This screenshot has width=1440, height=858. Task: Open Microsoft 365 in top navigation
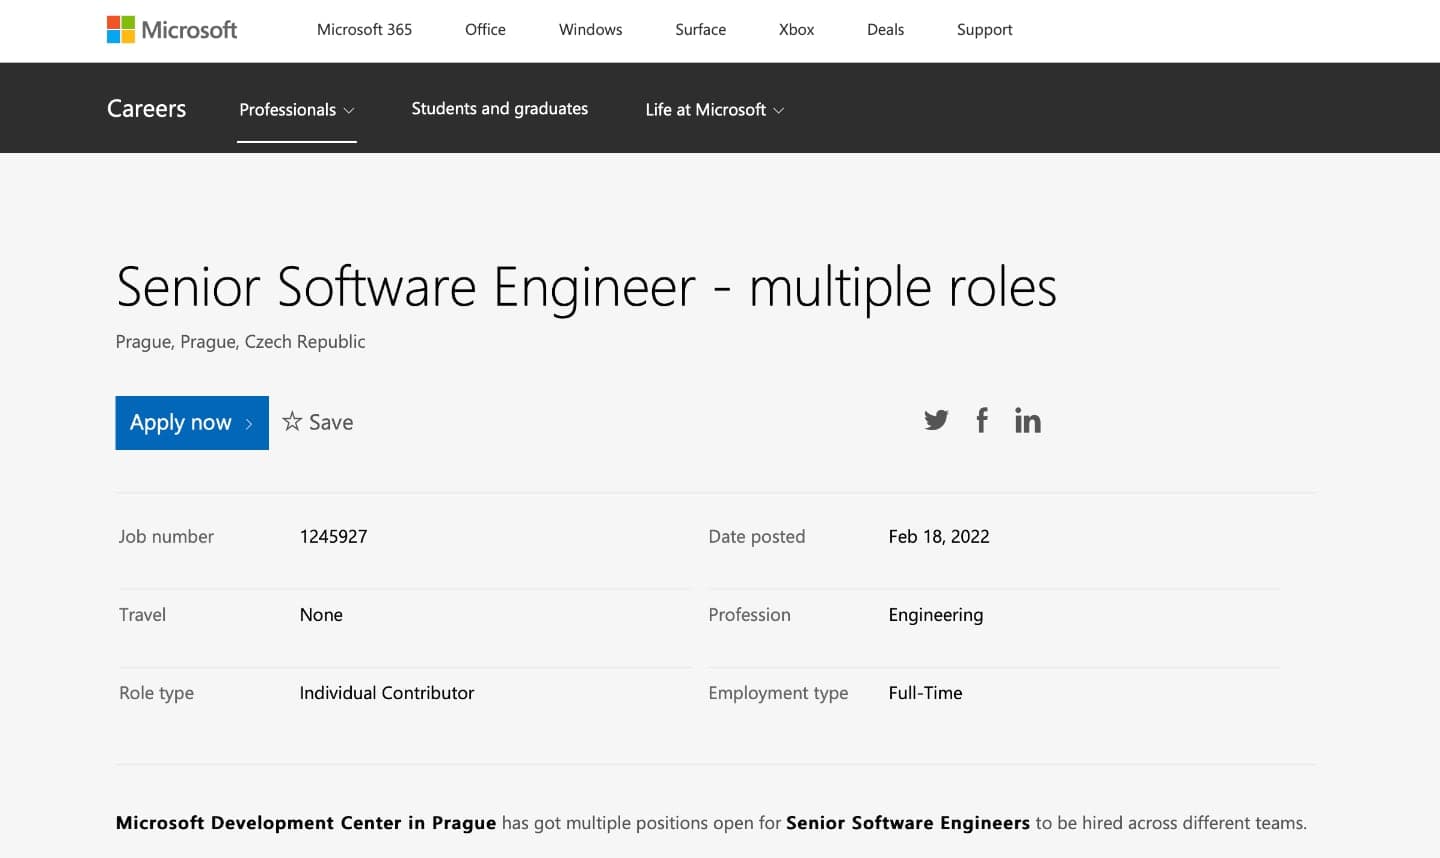coord(364,29)
